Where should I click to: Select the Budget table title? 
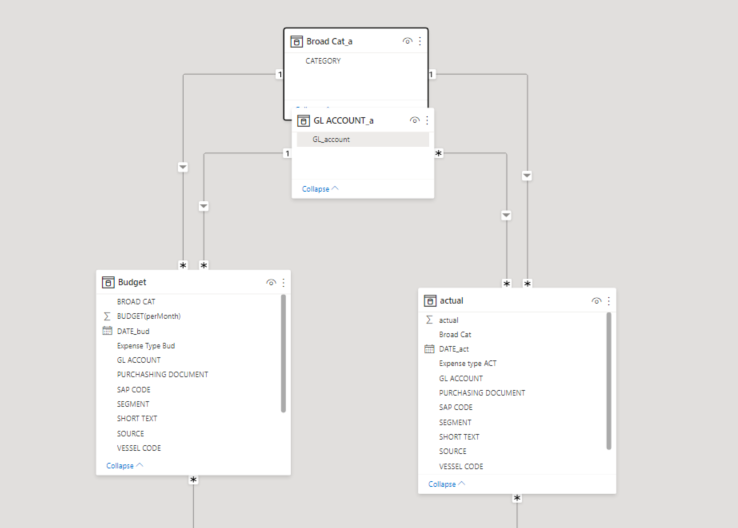132,282
